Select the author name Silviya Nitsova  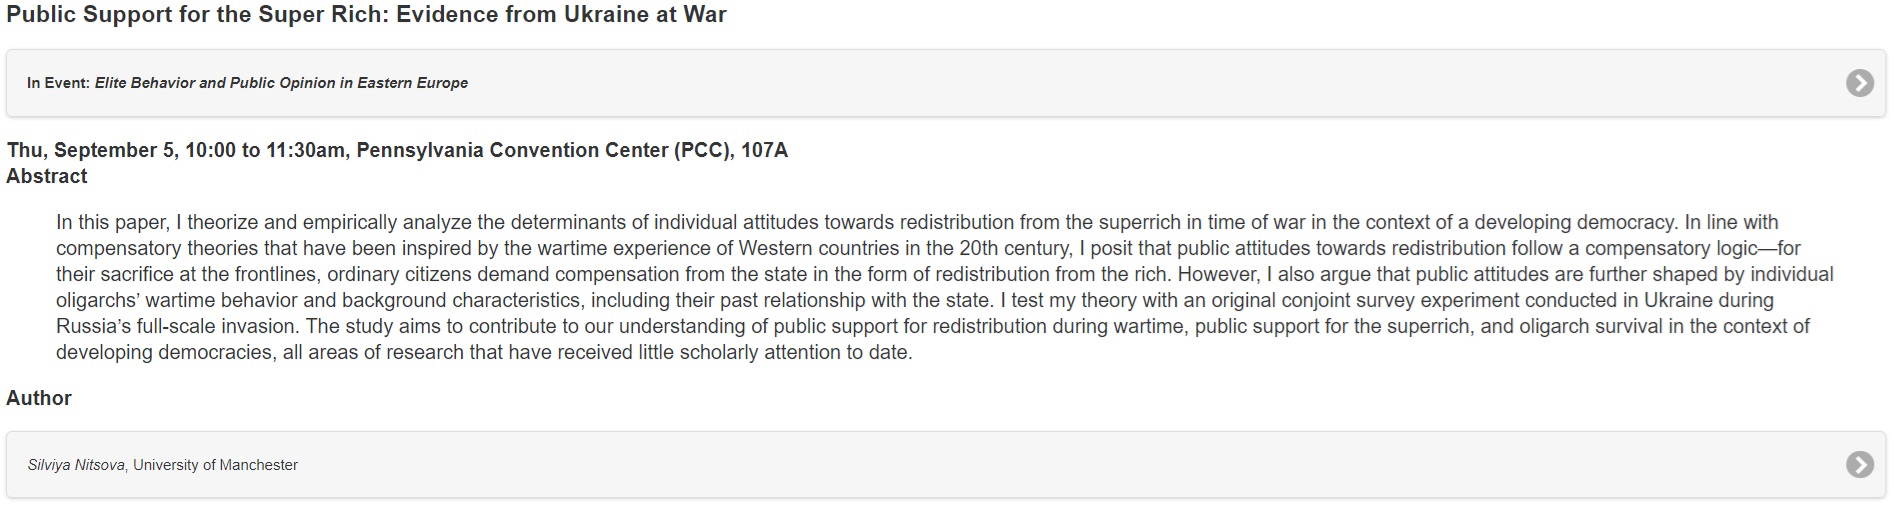click(x=77, y=465)
